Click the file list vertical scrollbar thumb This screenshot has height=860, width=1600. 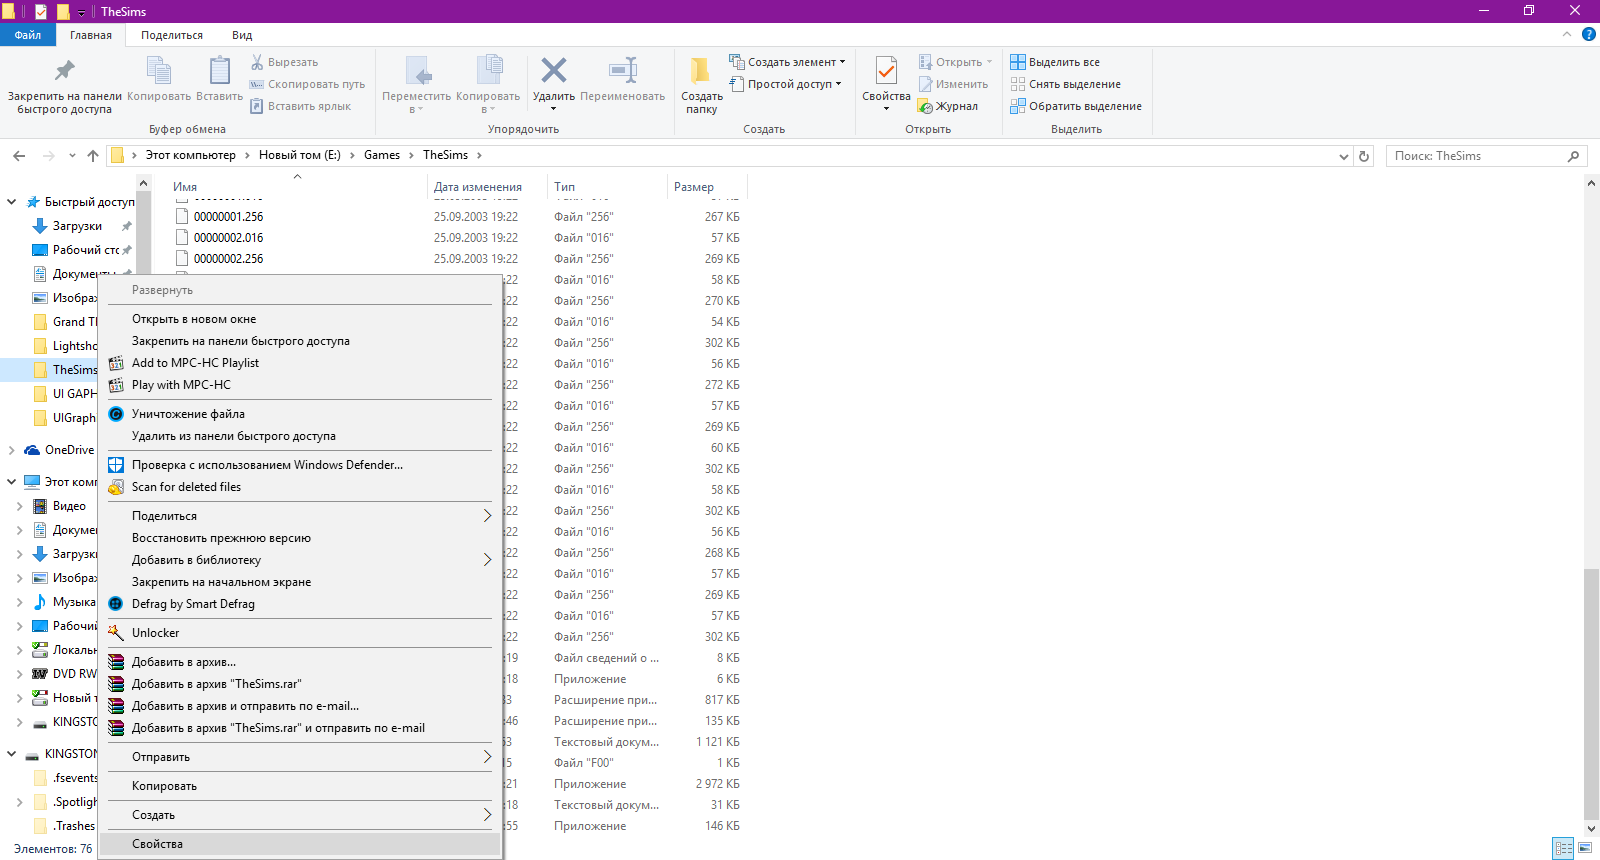click(x=1591, y=693)
